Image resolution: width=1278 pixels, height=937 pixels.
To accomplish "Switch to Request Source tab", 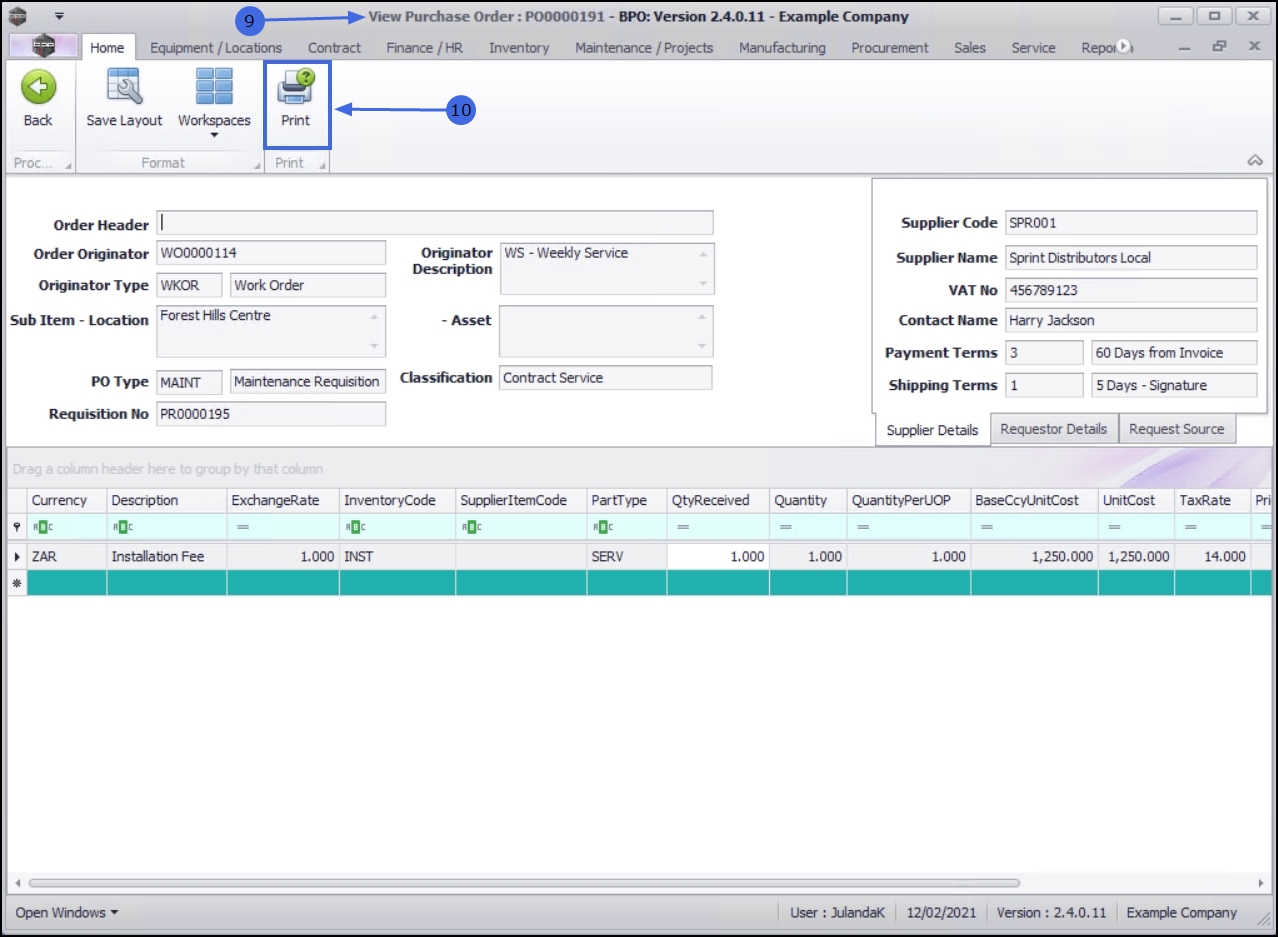I will tap(1177, 429).
